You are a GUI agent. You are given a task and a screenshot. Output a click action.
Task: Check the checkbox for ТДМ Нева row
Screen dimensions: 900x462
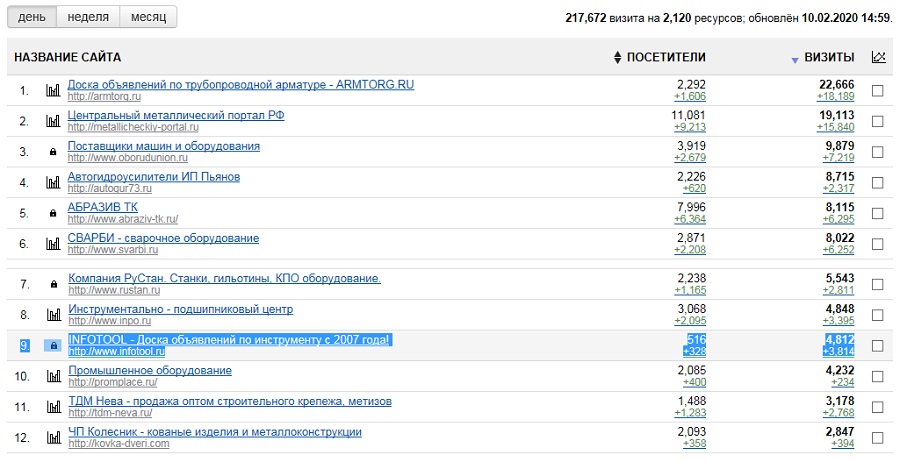coord(878,407)
